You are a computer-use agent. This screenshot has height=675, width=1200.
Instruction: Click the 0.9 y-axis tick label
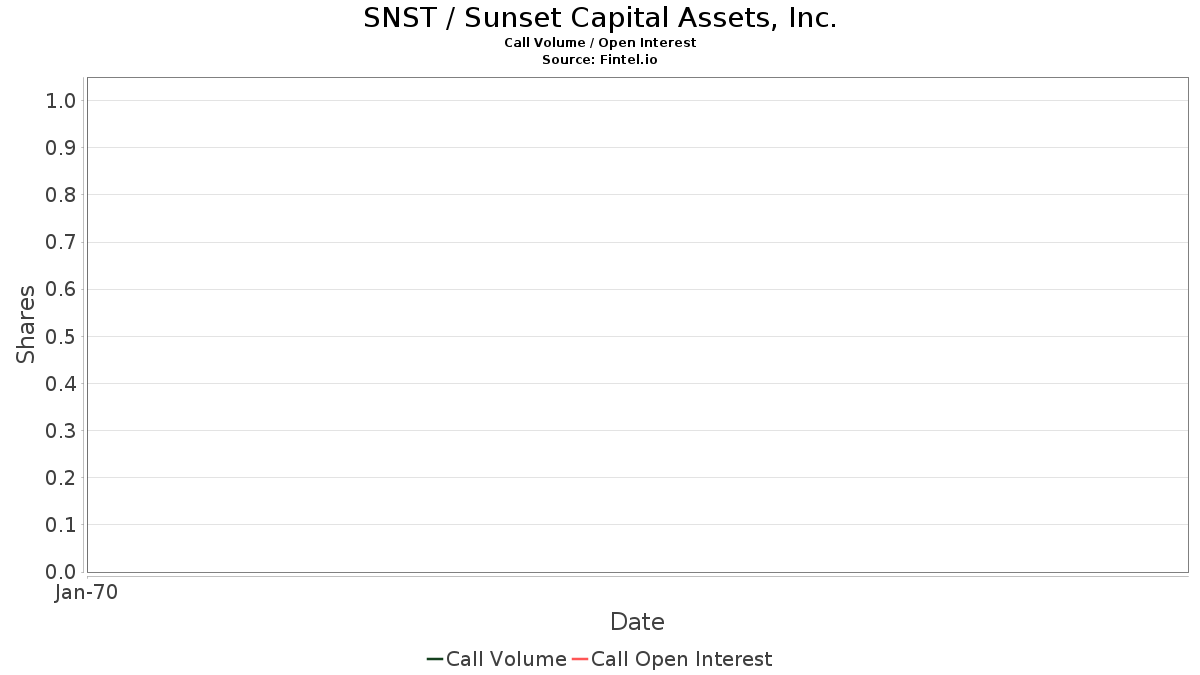click(61, 147)
